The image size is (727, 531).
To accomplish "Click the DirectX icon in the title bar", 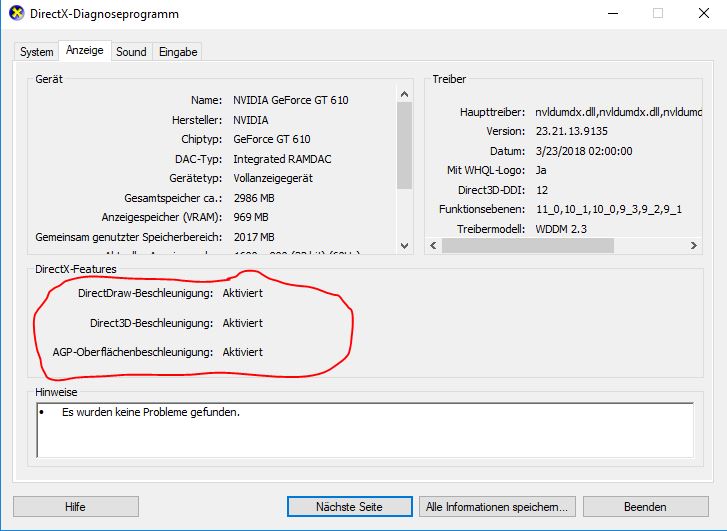I will (17, 13).
